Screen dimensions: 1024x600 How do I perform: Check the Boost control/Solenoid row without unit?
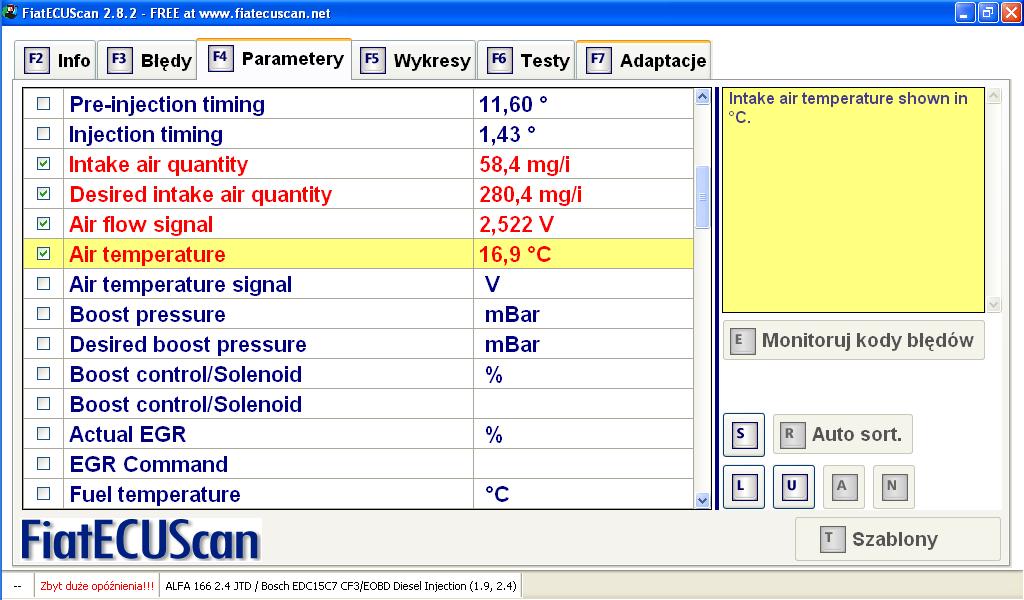pyautogui.click(x=44, y=404)
